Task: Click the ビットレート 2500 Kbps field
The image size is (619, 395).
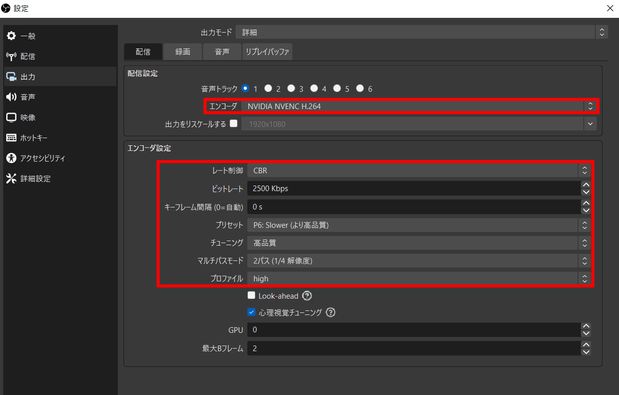Action: (414, 188)
